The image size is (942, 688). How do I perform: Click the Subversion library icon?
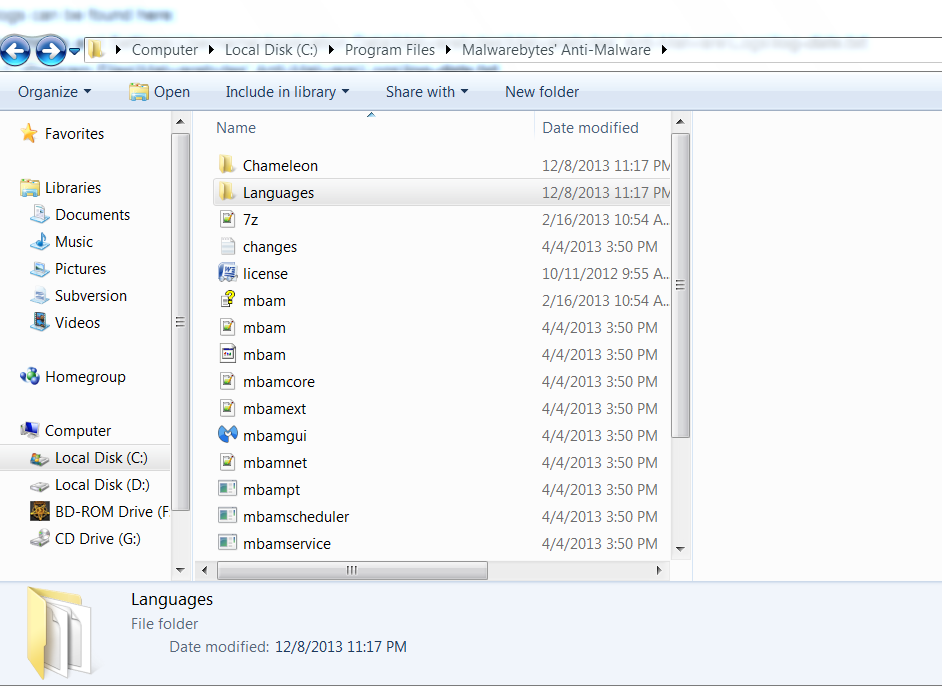tap(40, 296)
